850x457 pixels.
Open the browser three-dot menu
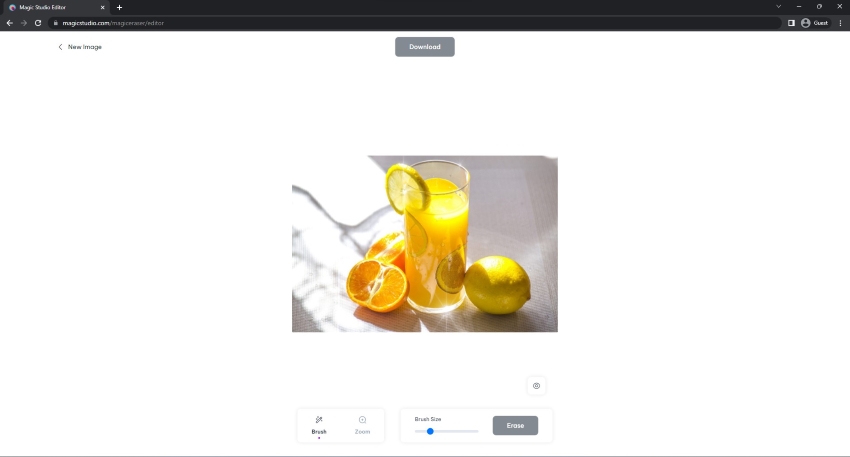(840, 23)
